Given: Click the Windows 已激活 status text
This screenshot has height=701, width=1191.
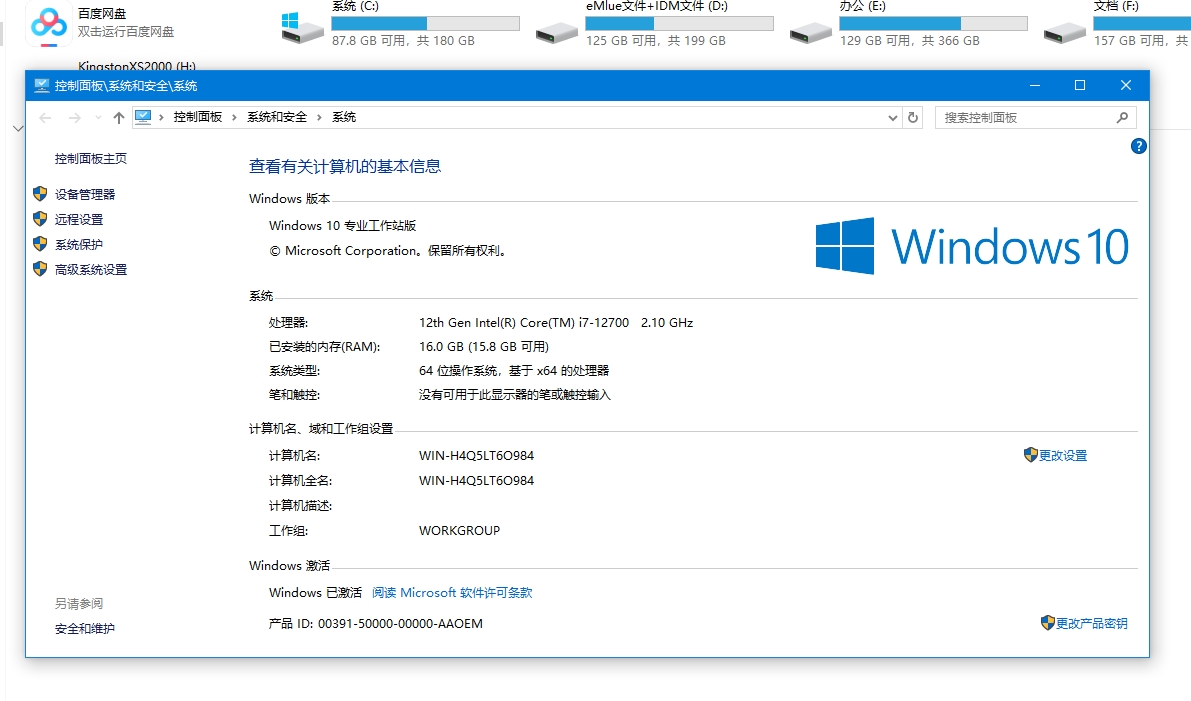Looking at the screenshot, I should point(315,592).
